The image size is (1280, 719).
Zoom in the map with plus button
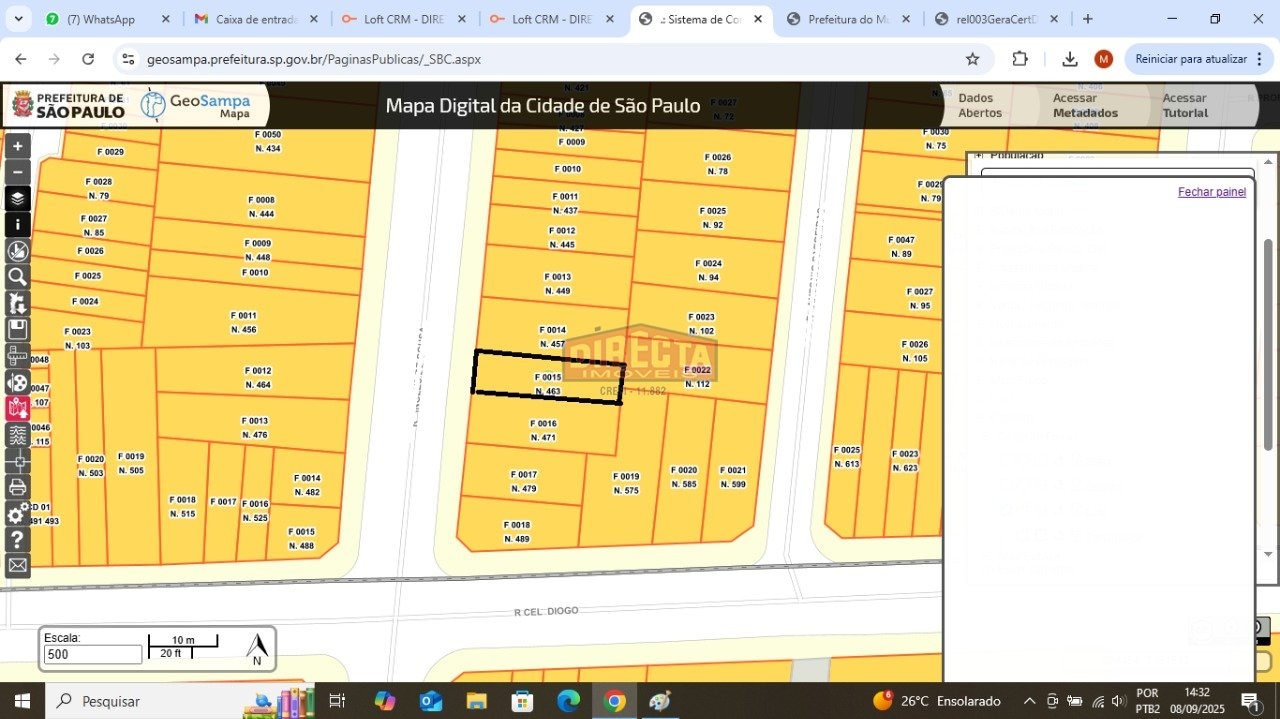pos(17,146)
